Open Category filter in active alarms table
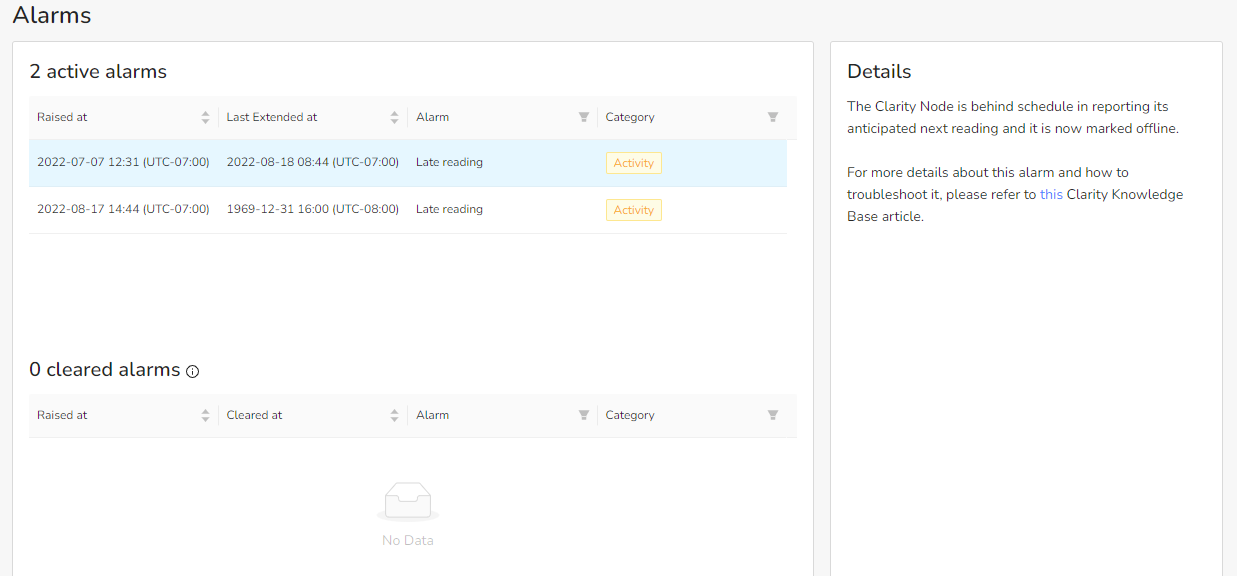 click(773, 117)
